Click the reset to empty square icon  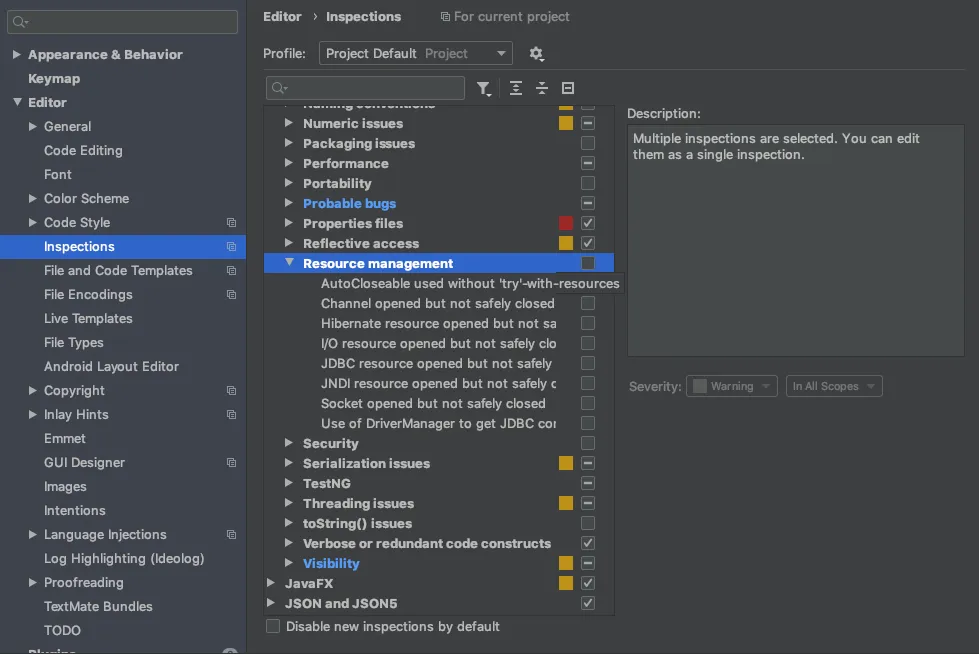568,88
